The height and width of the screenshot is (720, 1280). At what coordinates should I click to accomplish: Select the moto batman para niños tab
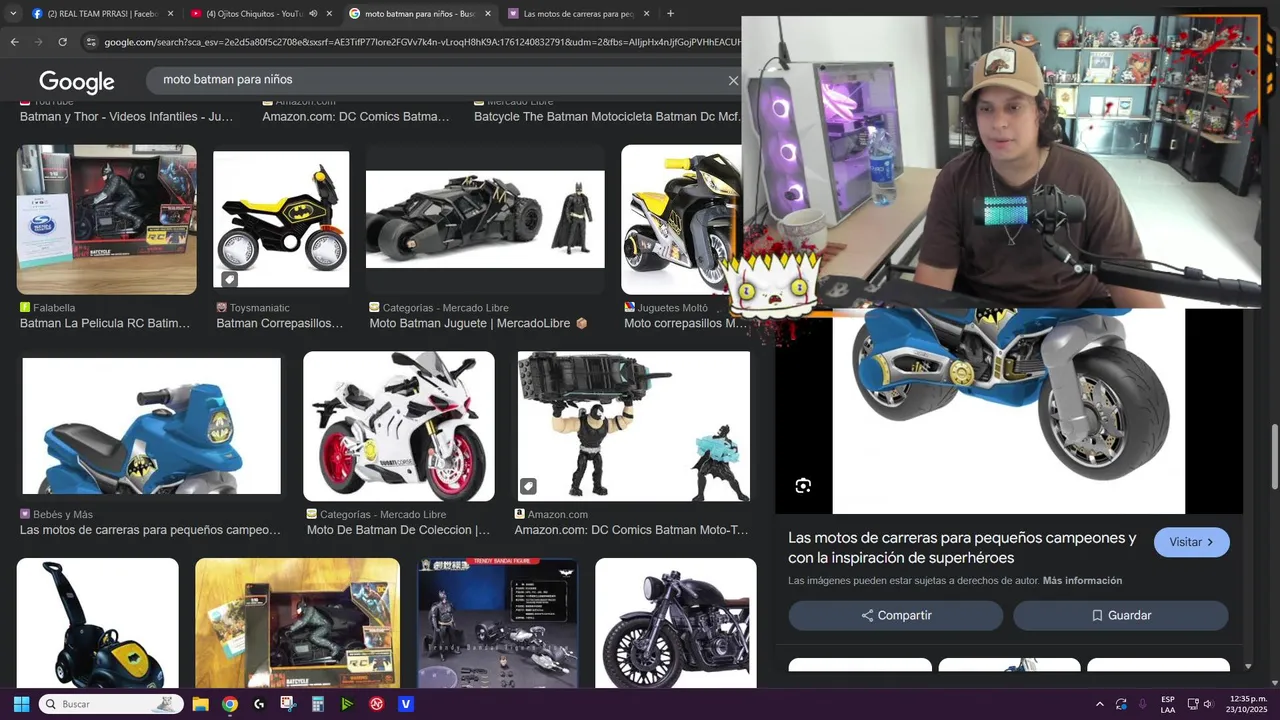click(x=420, y=14)
